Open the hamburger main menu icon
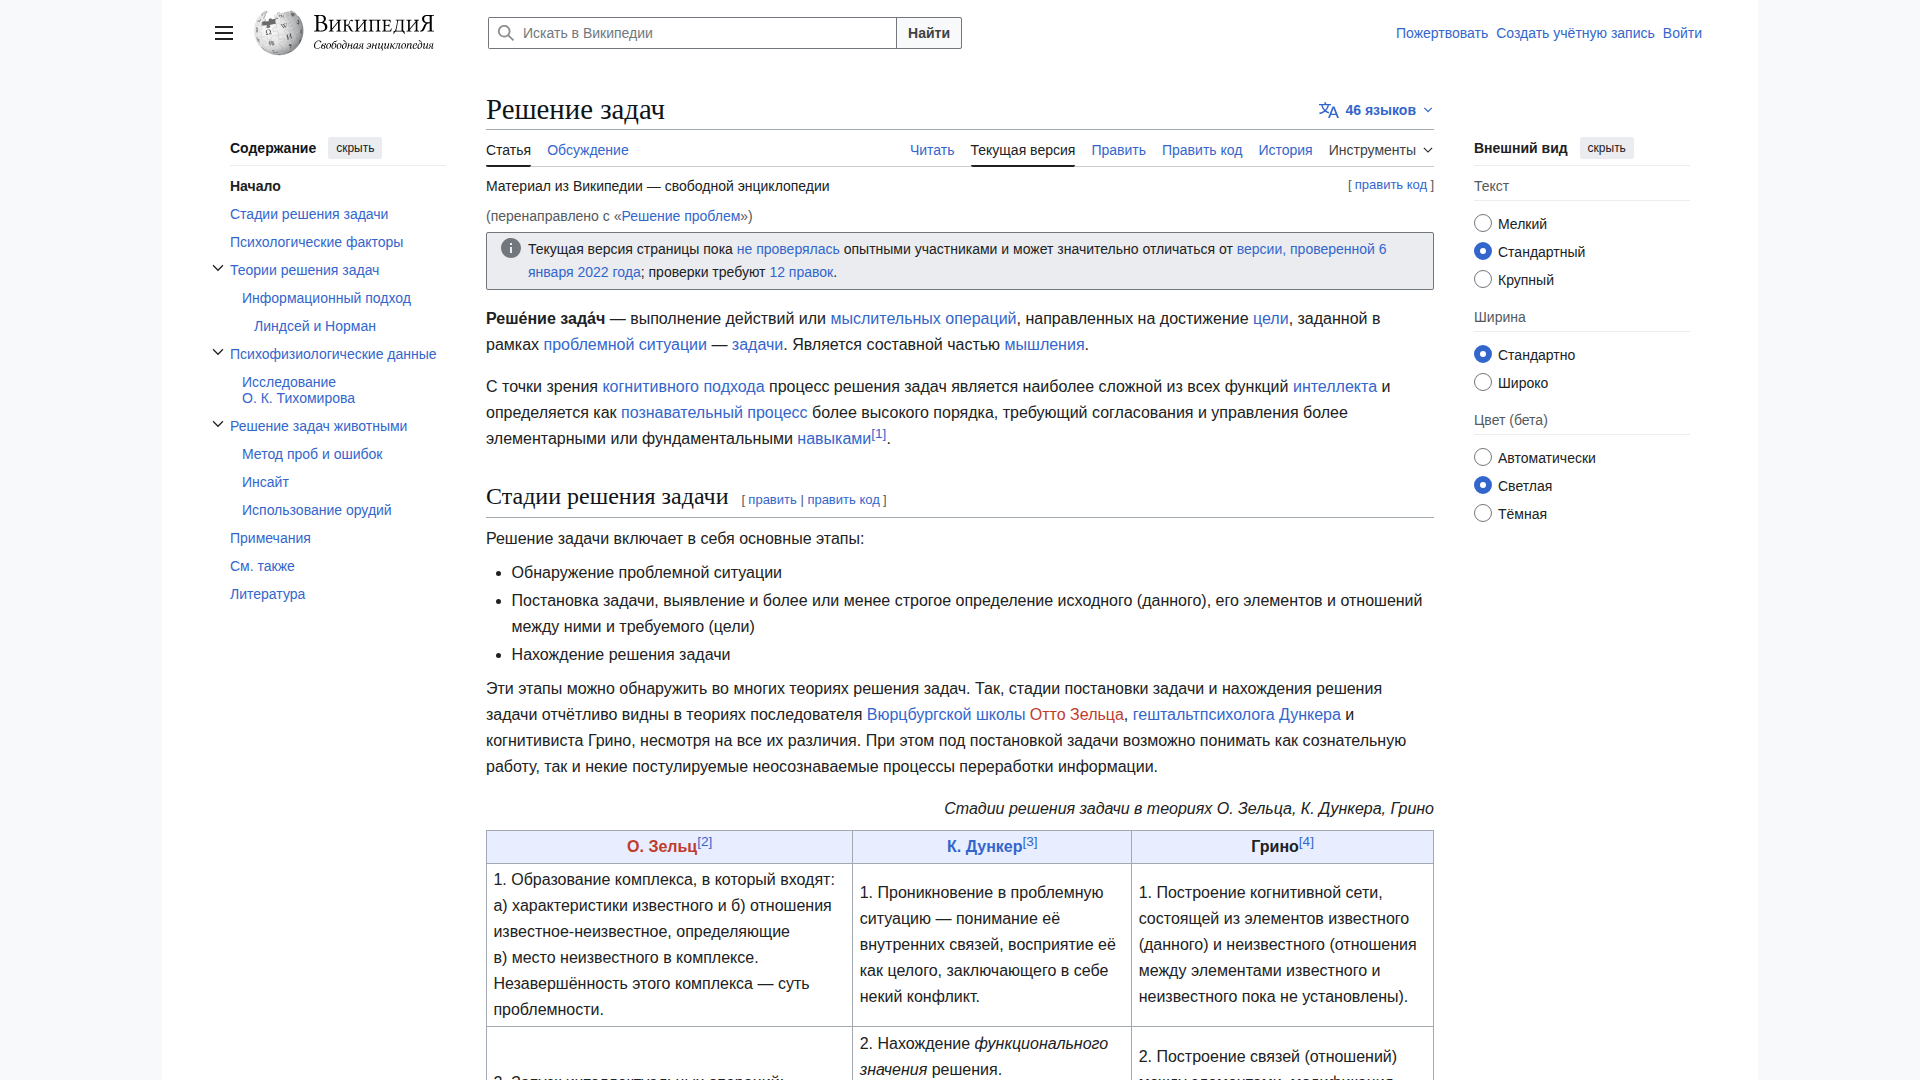 (224, 33)
